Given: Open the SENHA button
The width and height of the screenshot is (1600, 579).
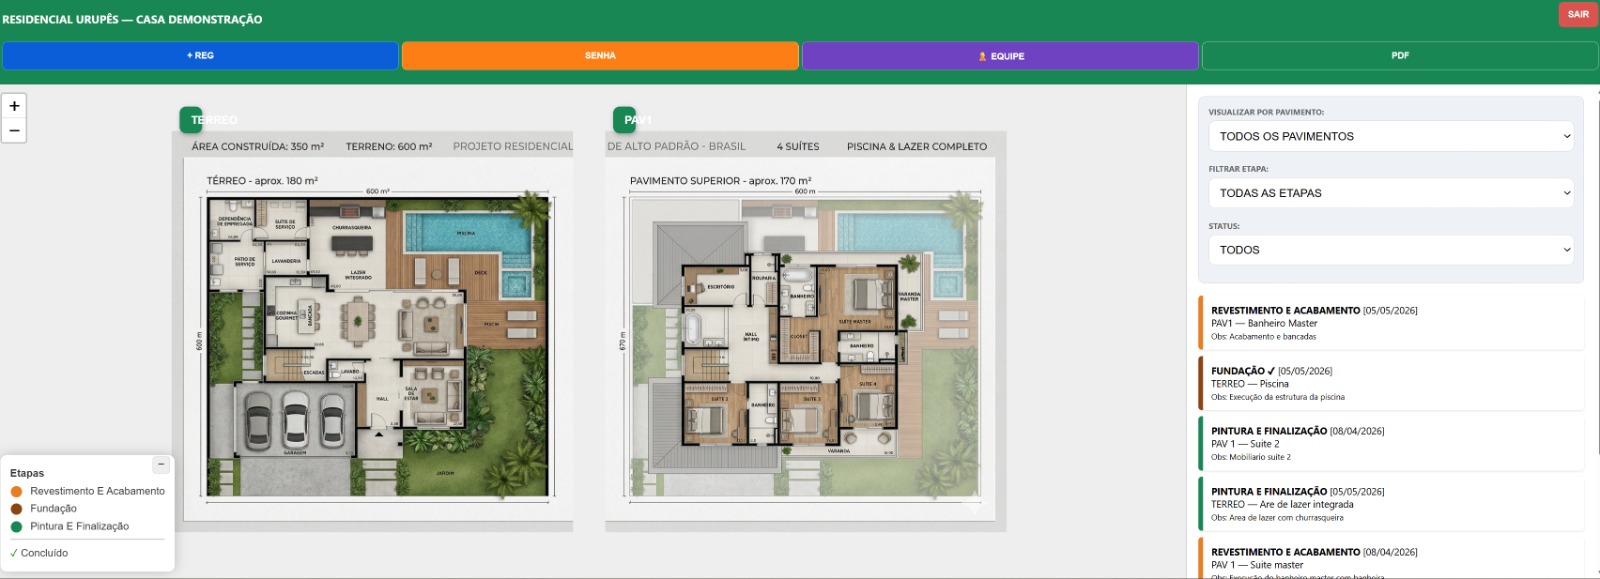Looking at the screenshot, I should coord(600,56).
